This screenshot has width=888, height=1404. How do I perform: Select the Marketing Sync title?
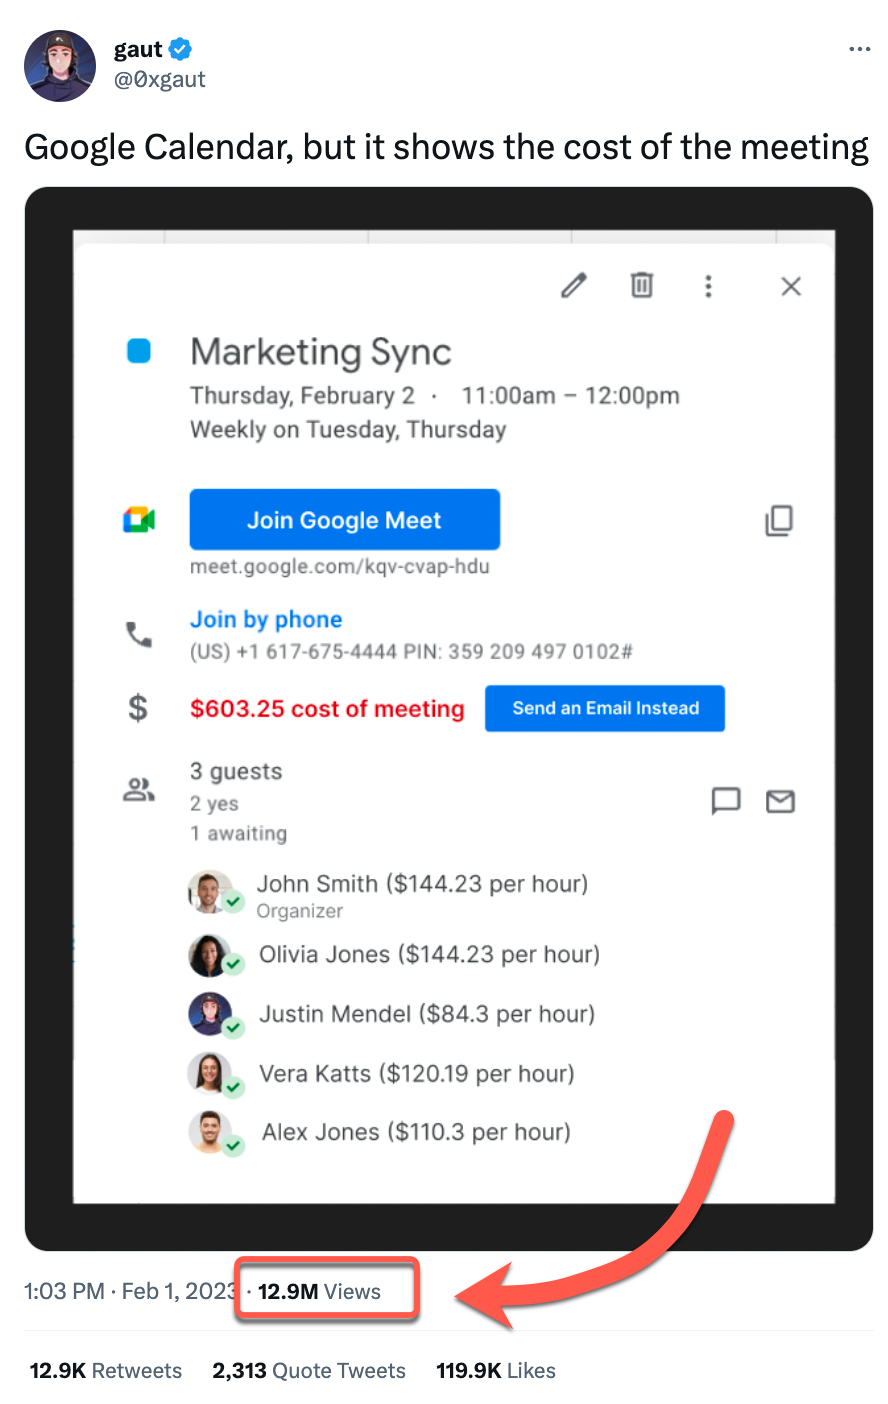[321, 353]
